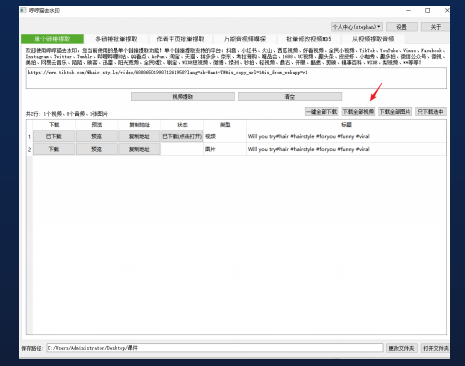This screenshot has height=366, width=465.
Task: Click the 一键全部下载 button
Action: coord(322,112)
